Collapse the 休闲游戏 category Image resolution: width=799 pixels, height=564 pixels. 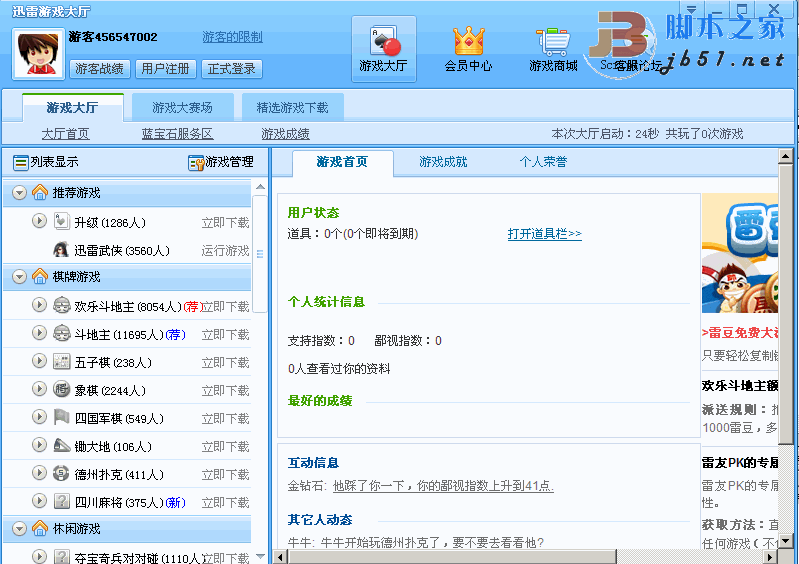19,529
